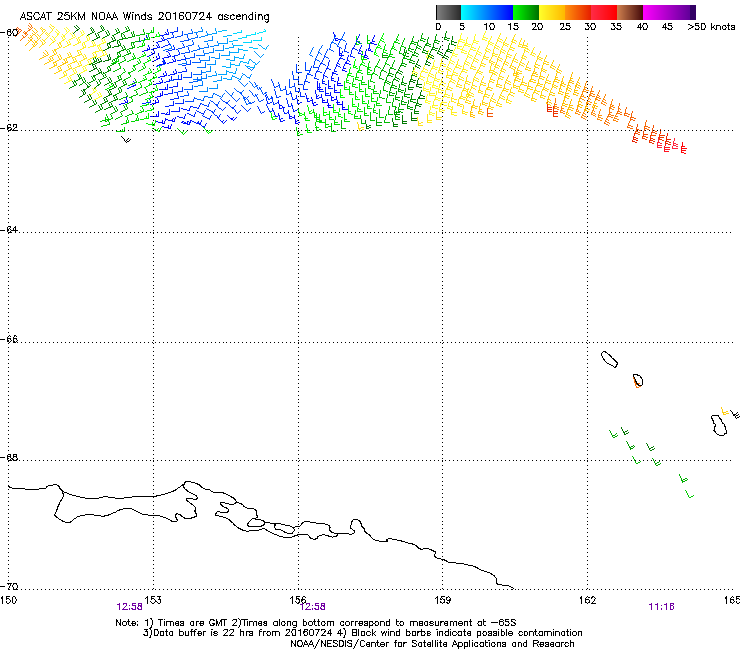Click latitude axis label '-70'
This screenshot has width=740, height=650.
coord(9,586)
